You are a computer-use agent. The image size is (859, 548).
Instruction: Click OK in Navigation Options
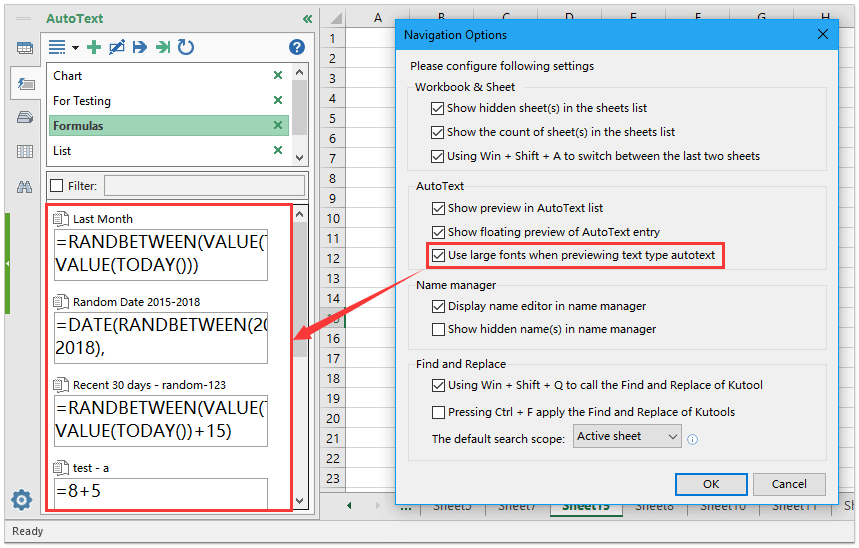tap(711, 484)
